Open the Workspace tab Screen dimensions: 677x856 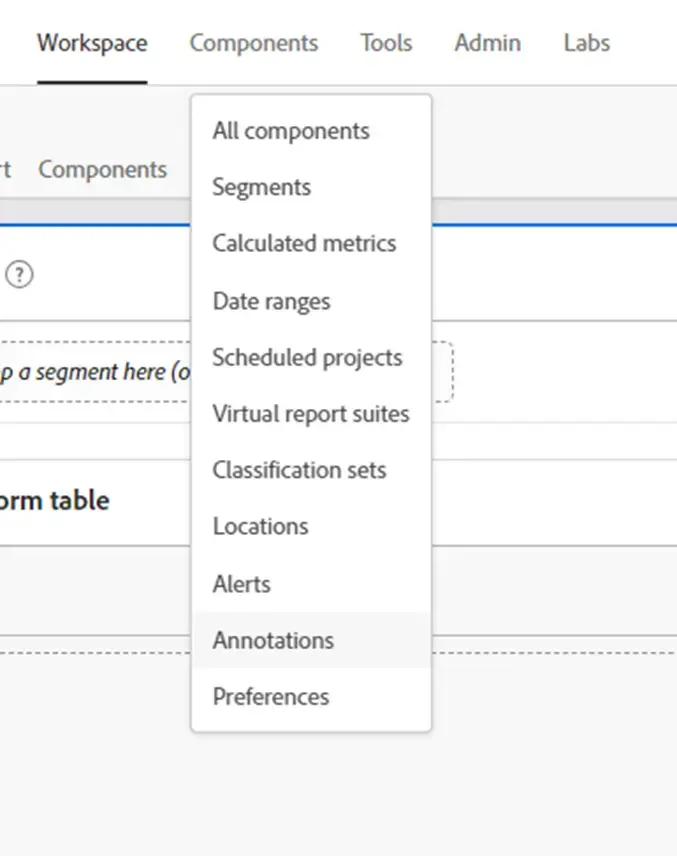pyautogui.click(x=92, y=43)
